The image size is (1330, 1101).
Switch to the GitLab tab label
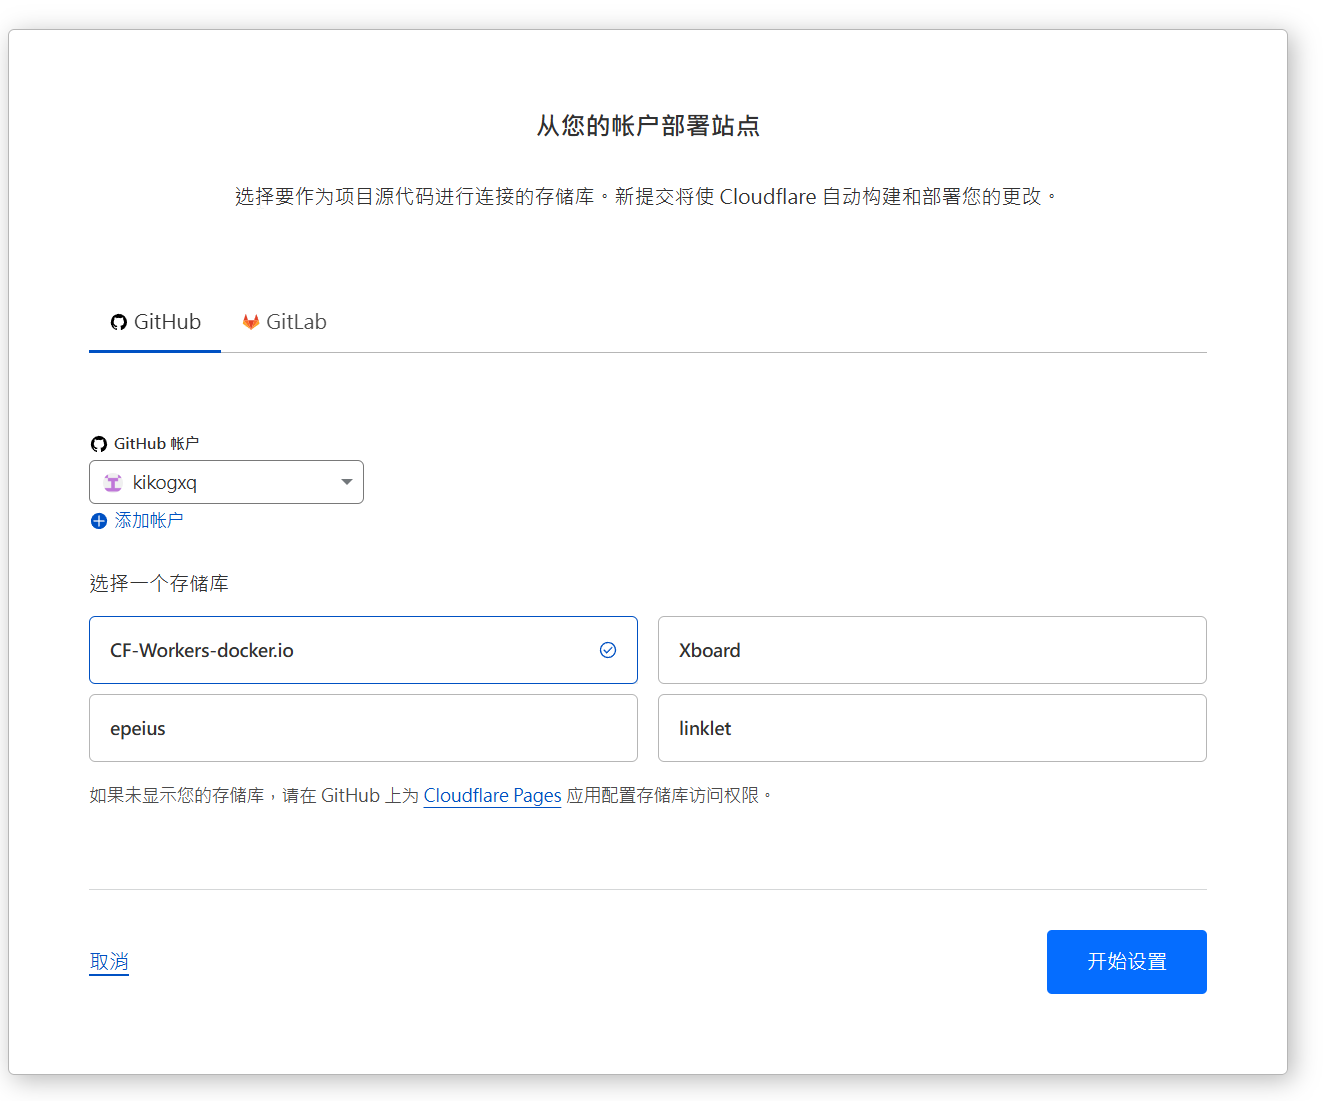pos(296,322)
